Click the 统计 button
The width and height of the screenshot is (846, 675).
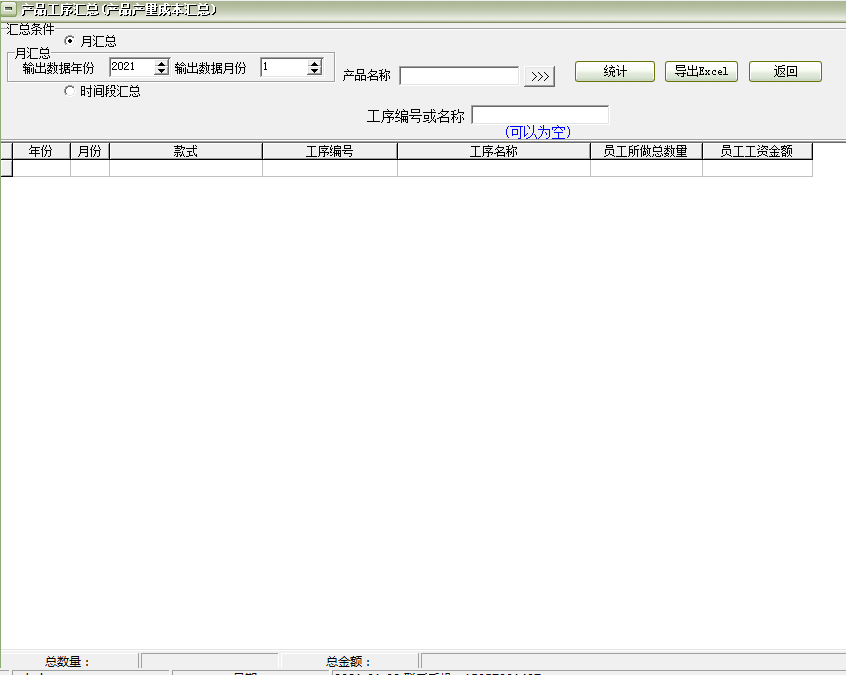pyautogui.click(x=615, y=71)
